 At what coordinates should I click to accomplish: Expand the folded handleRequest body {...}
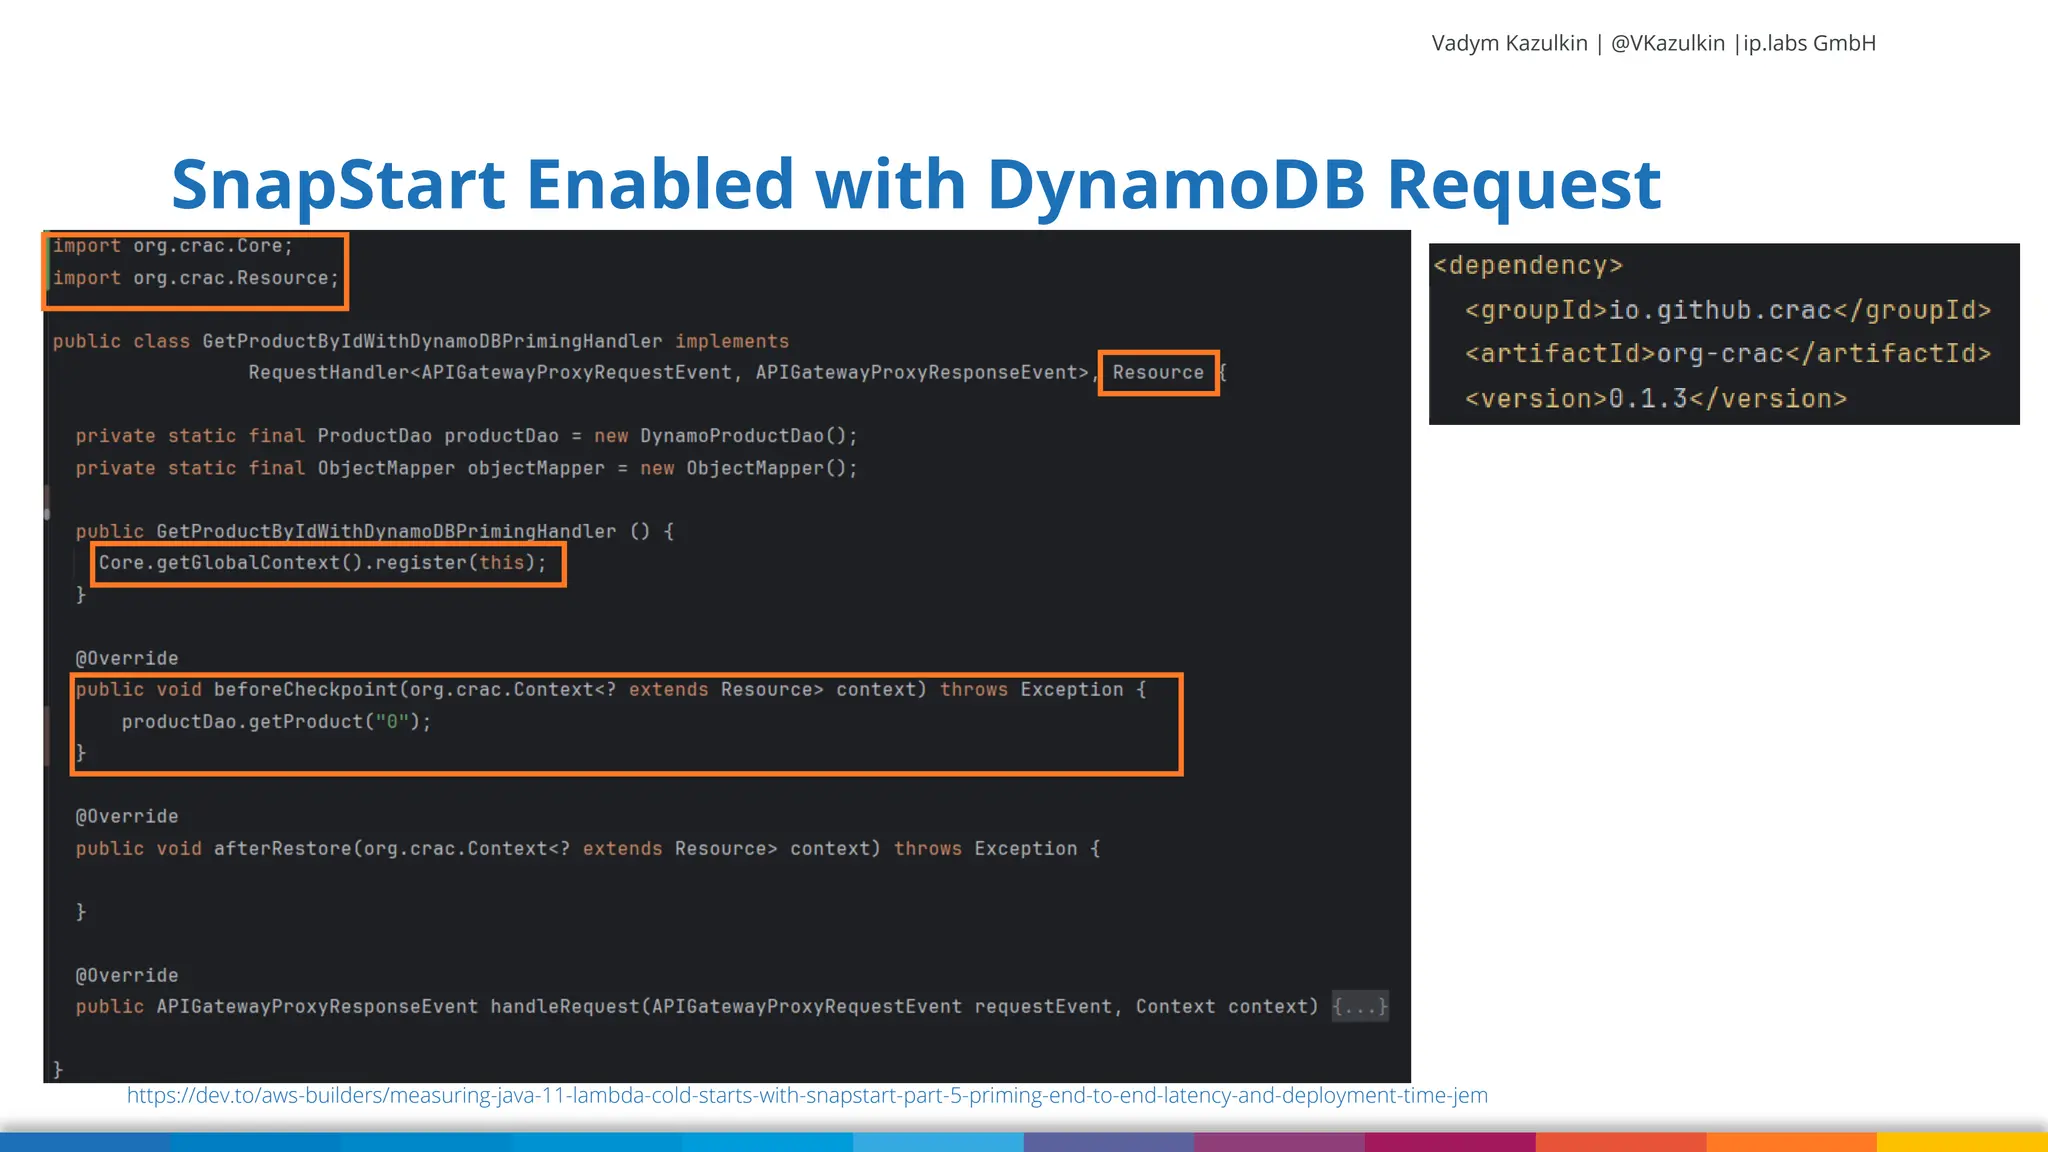(1360, 1007)
